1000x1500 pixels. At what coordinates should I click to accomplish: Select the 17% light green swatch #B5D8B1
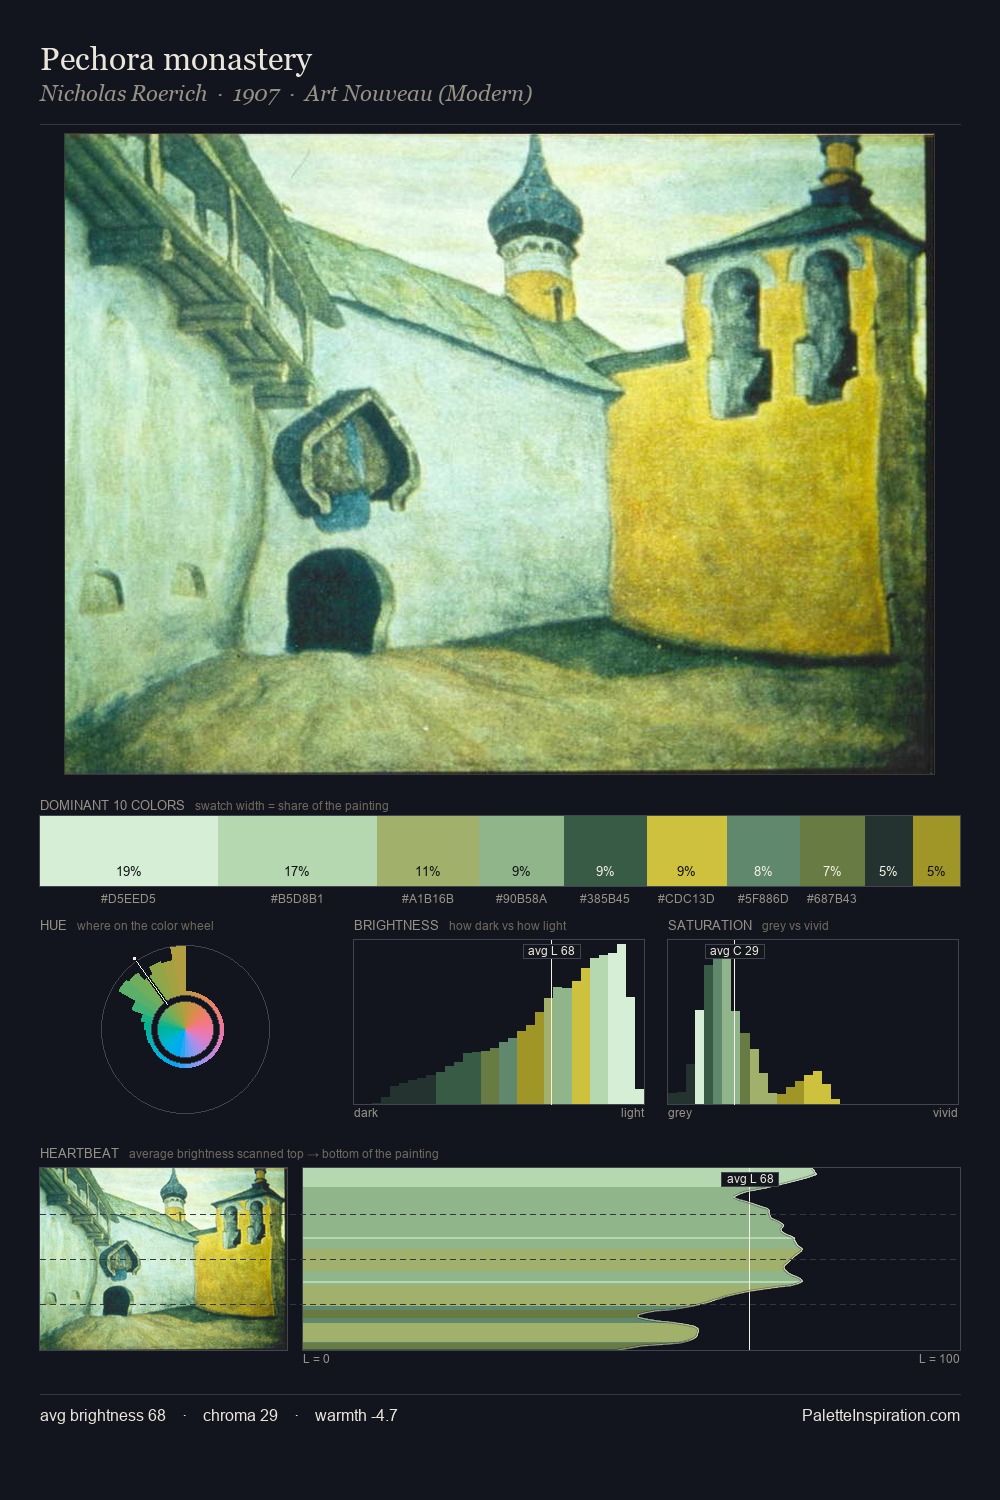click(297, 851)
